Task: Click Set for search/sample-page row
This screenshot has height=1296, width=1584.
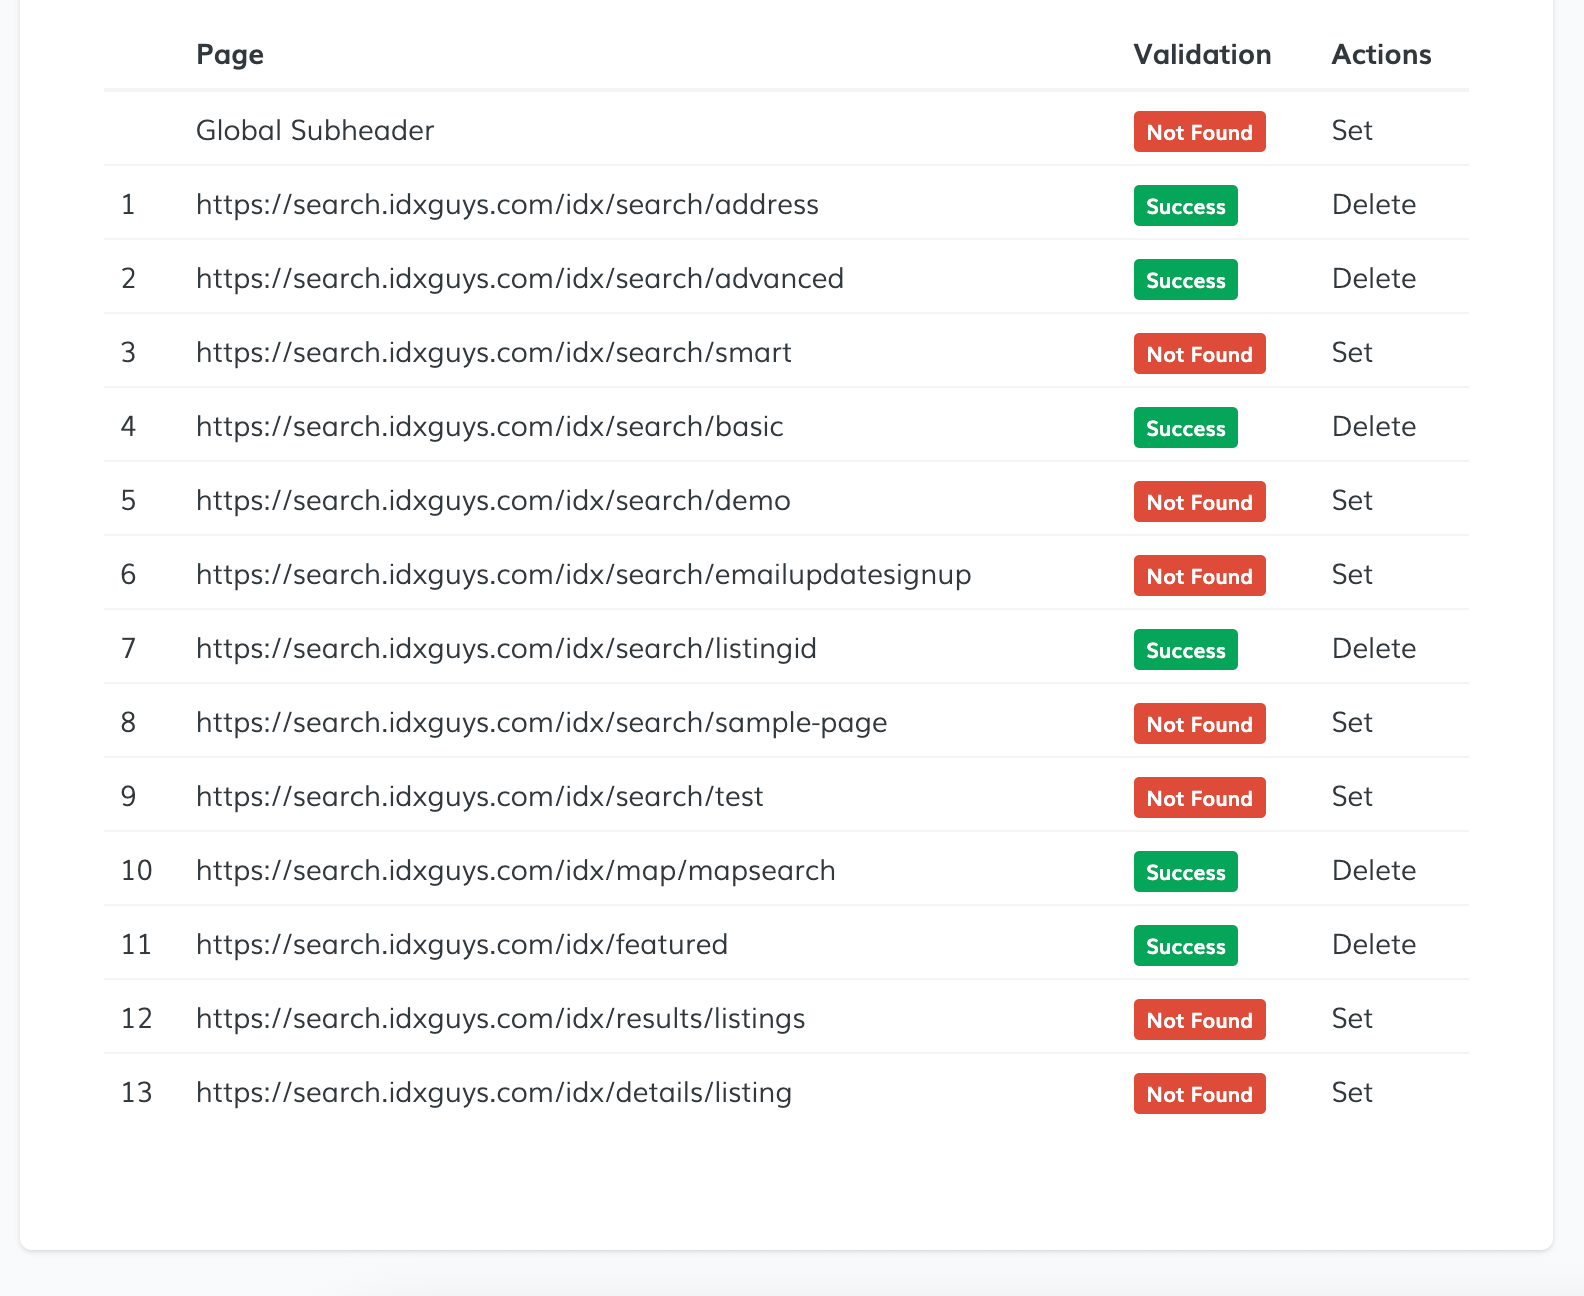Action: [x=1351, y=723]
